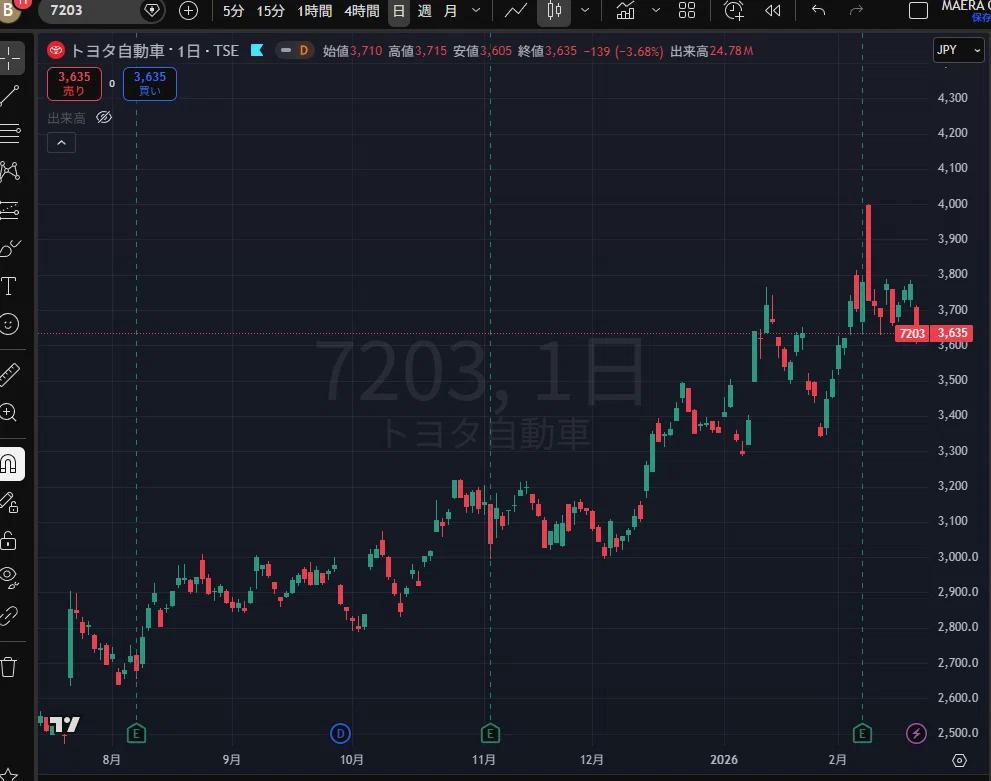The height and width of the screenshot is (781, 991).
Task: Click the 3,635 売り sell button
Action: pos(75,83)
